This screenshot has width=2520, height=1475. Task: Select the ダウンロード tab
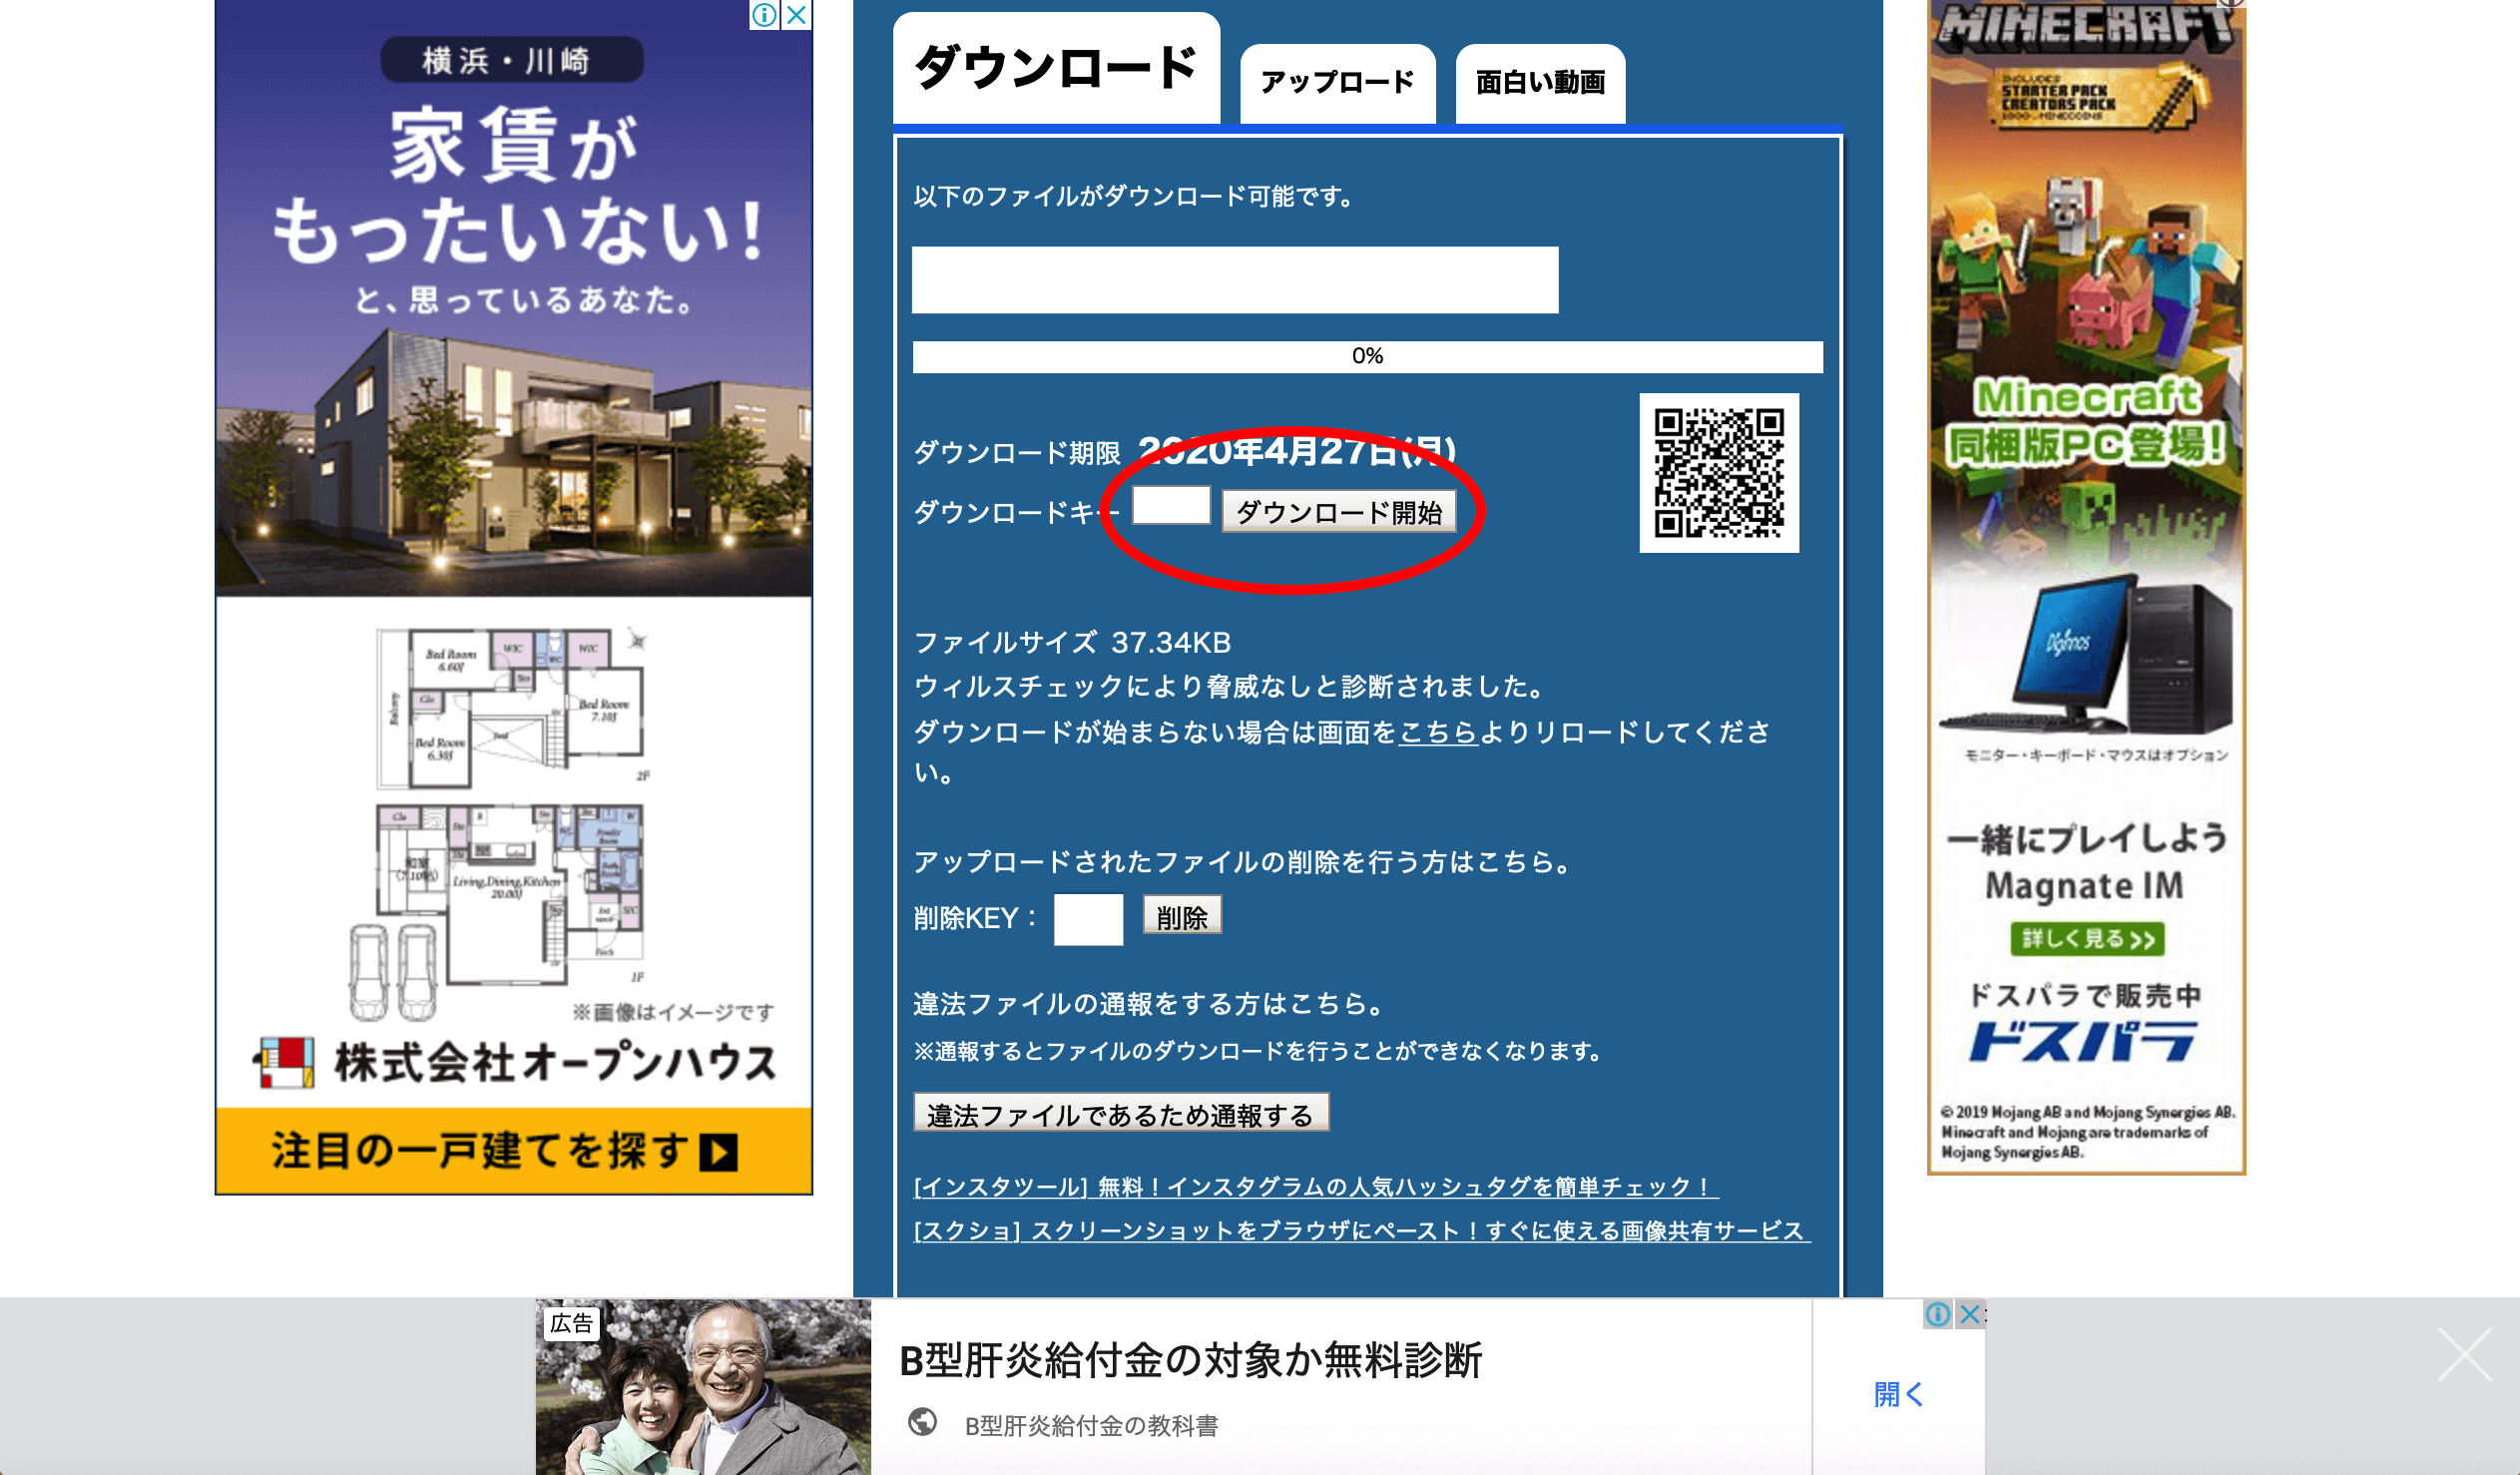coord(1055,70)
